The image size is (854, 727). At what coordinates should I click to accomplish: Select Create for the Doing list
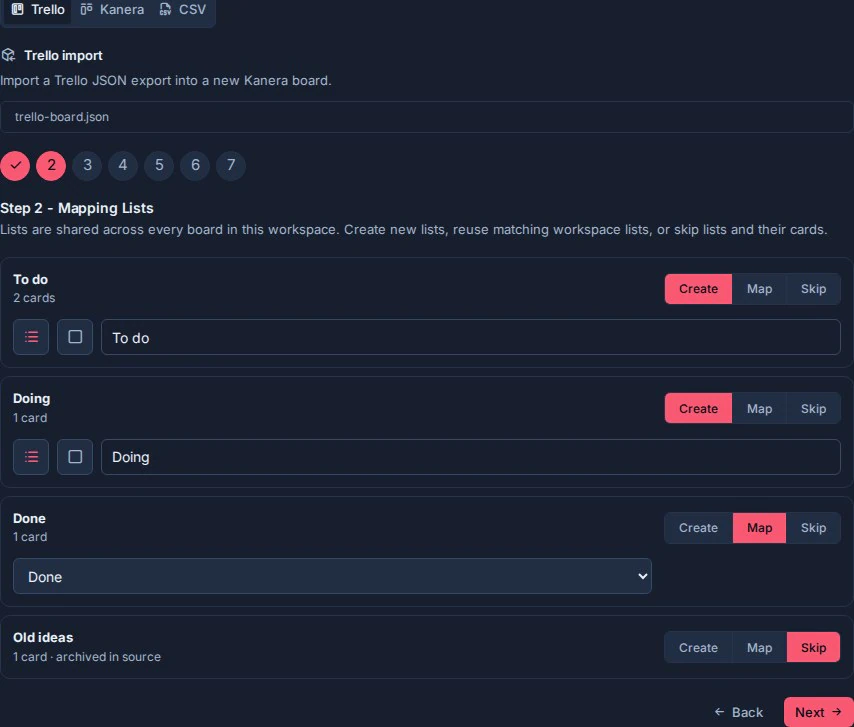click(698, 408)
